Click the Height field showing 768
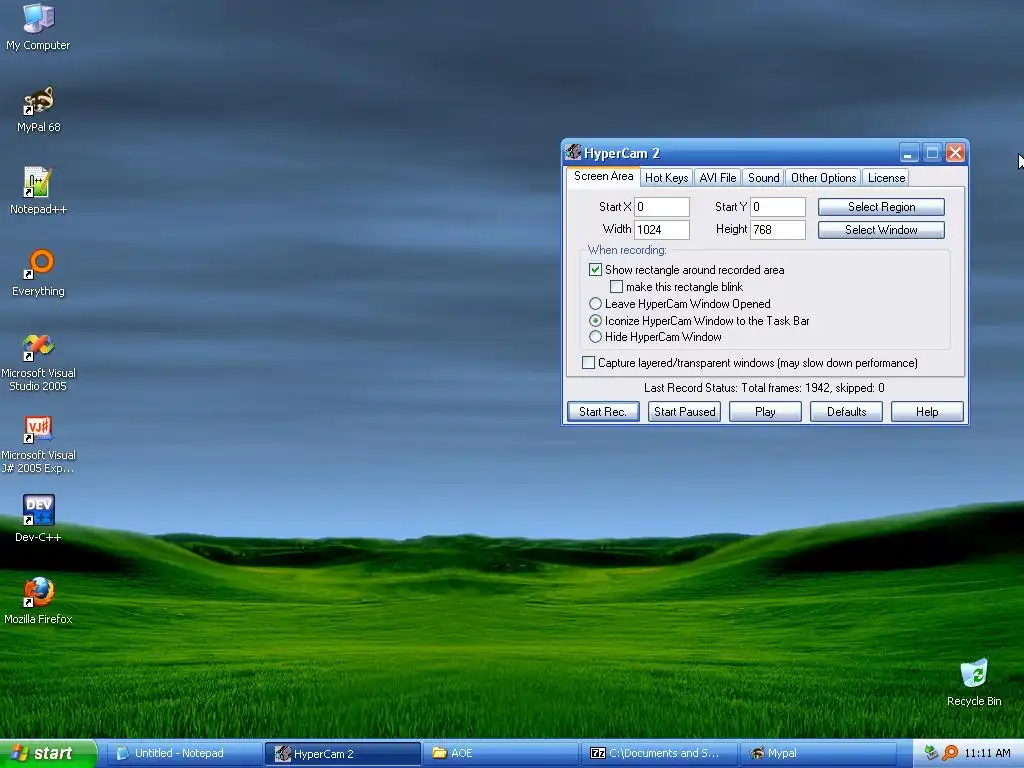 pos(778,230)
